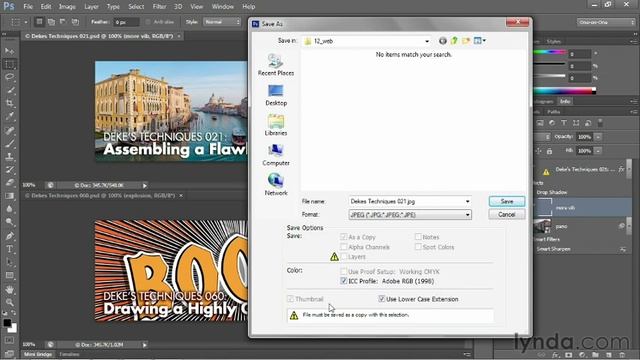The height and width of the screenshot is (360, 640).
Task: Toggle the Use Proof Setup checkbox
Action: 344,271
